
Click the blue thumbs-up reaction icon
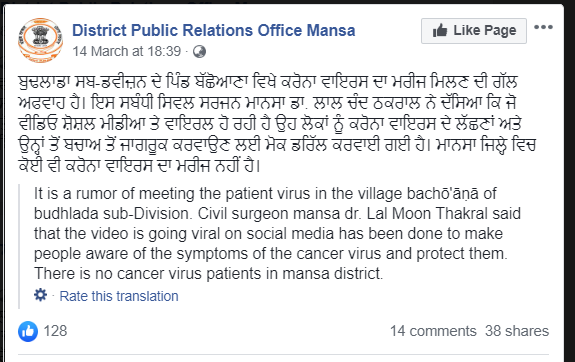point(28,331)
